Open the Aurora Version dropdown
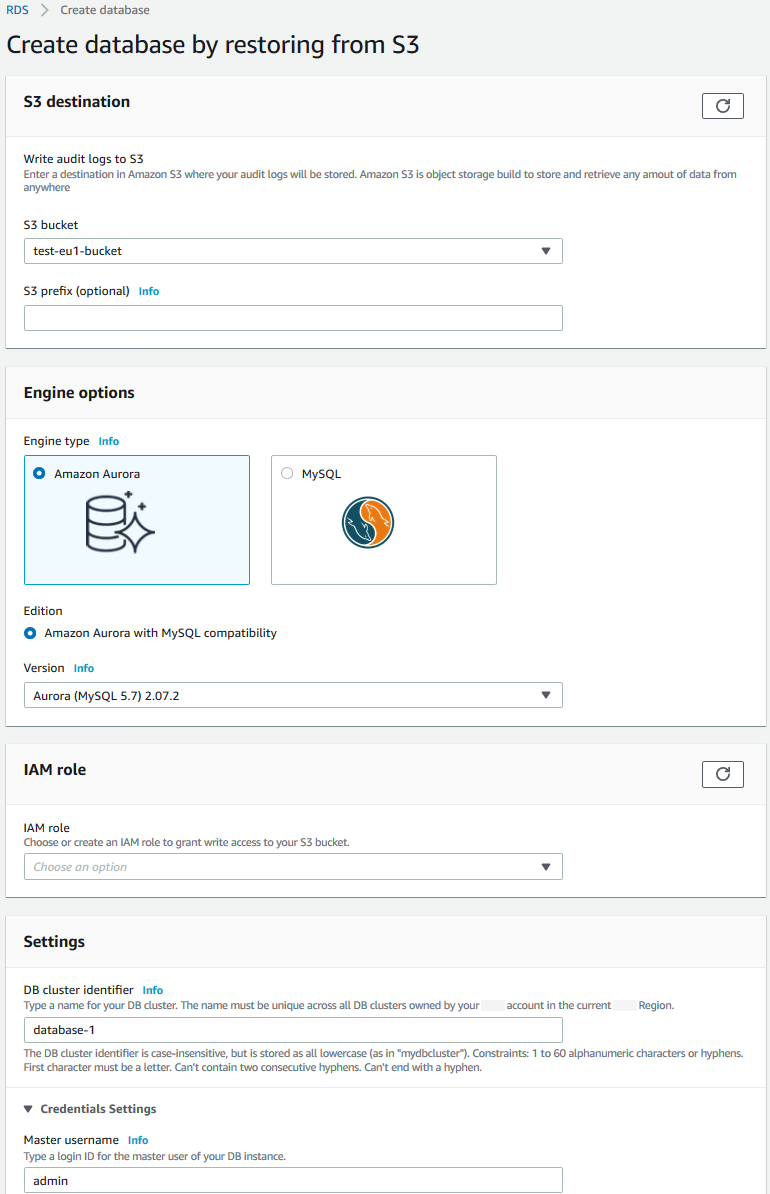The image size is (770, 1194). click(293, 695)
